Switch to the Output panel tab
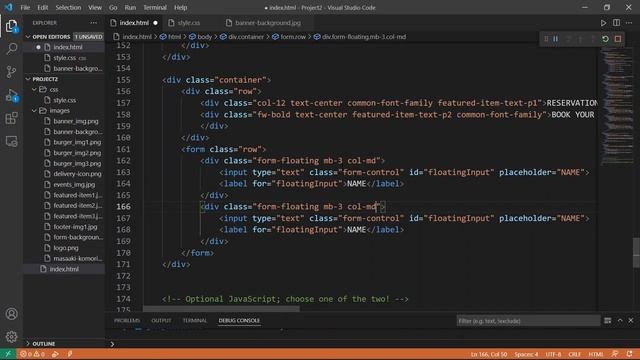Screen dimensions: 640x360 pyautogui.click(x=161, y=321)
